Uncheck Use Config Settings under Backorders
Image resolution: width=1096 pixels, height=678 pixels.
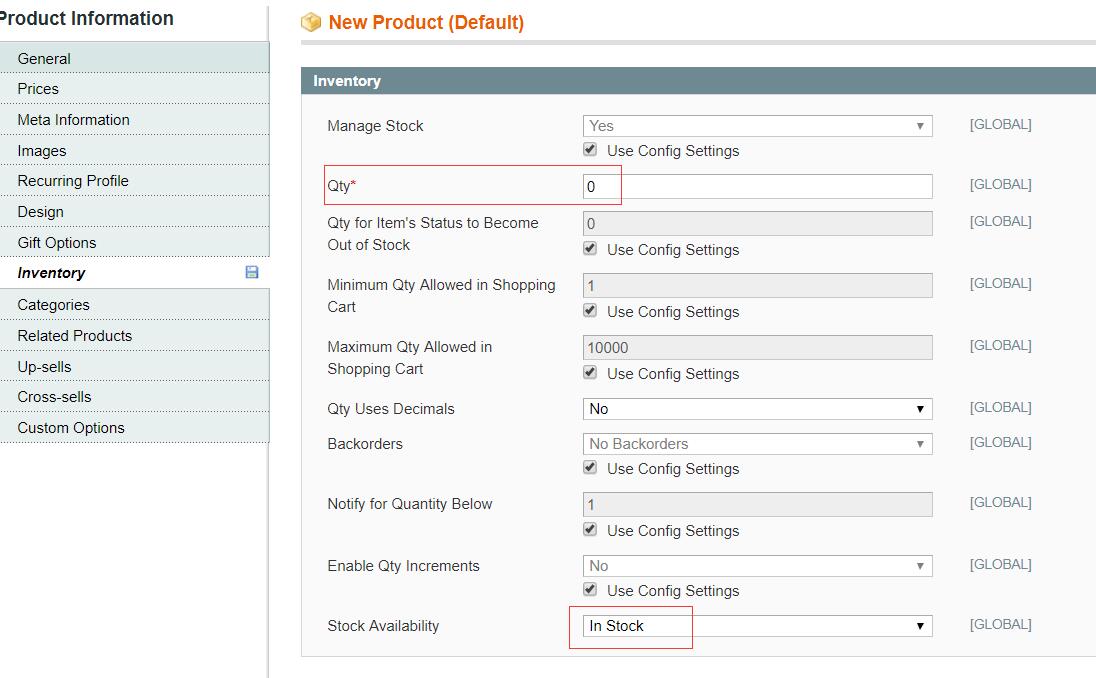[x=590, y=468]
